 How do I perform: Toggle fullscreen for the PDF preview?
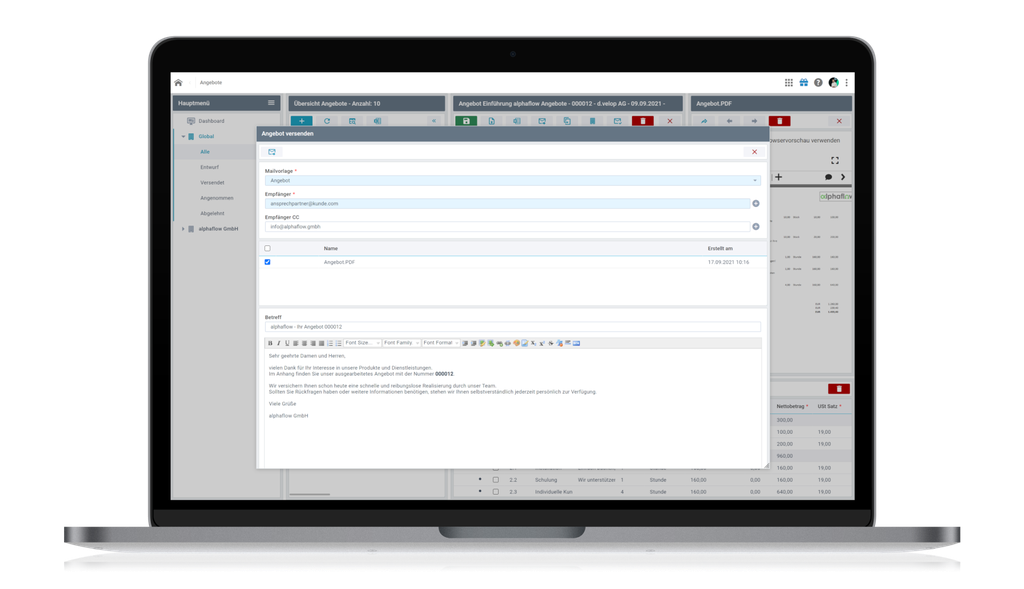point(835,160)
